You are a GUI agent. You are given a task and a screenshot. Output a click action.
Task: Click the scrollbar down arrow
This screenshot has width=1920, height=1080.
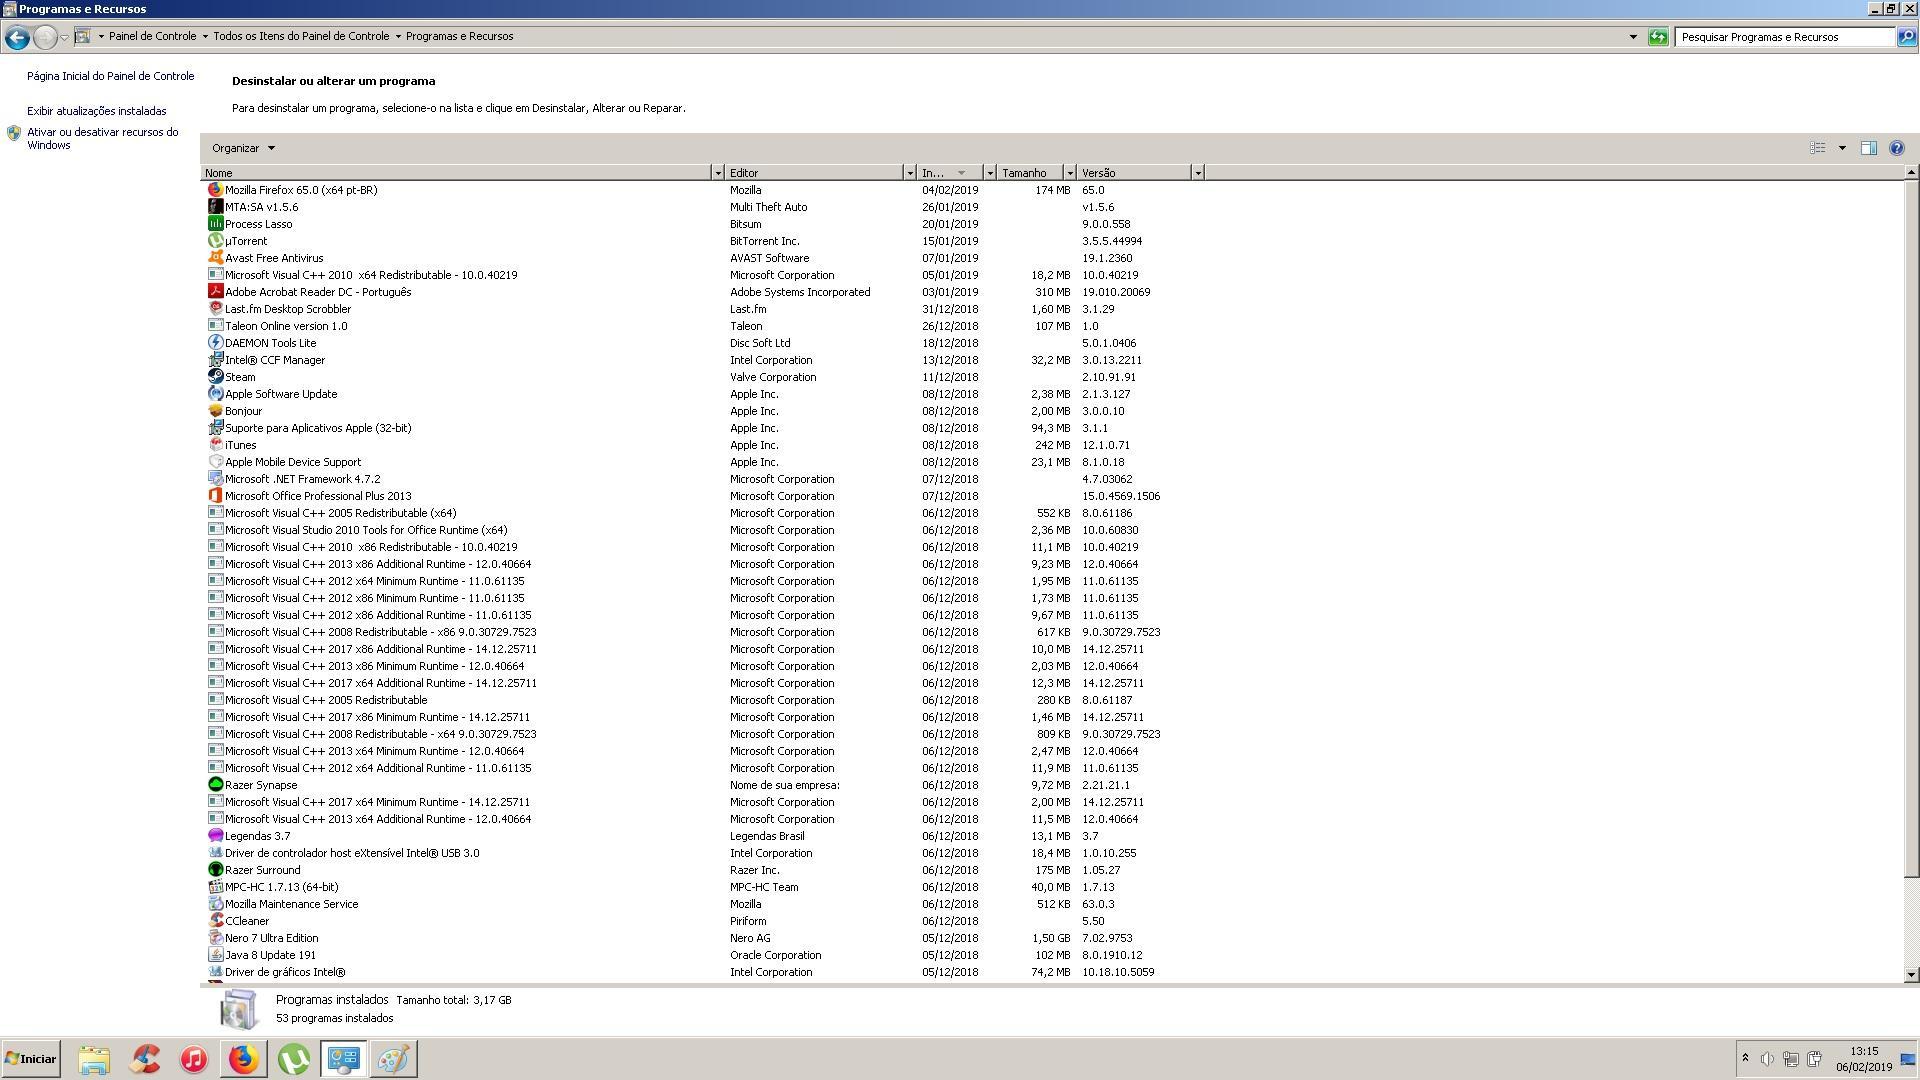pyautogui.click(x=1911, y=975)
